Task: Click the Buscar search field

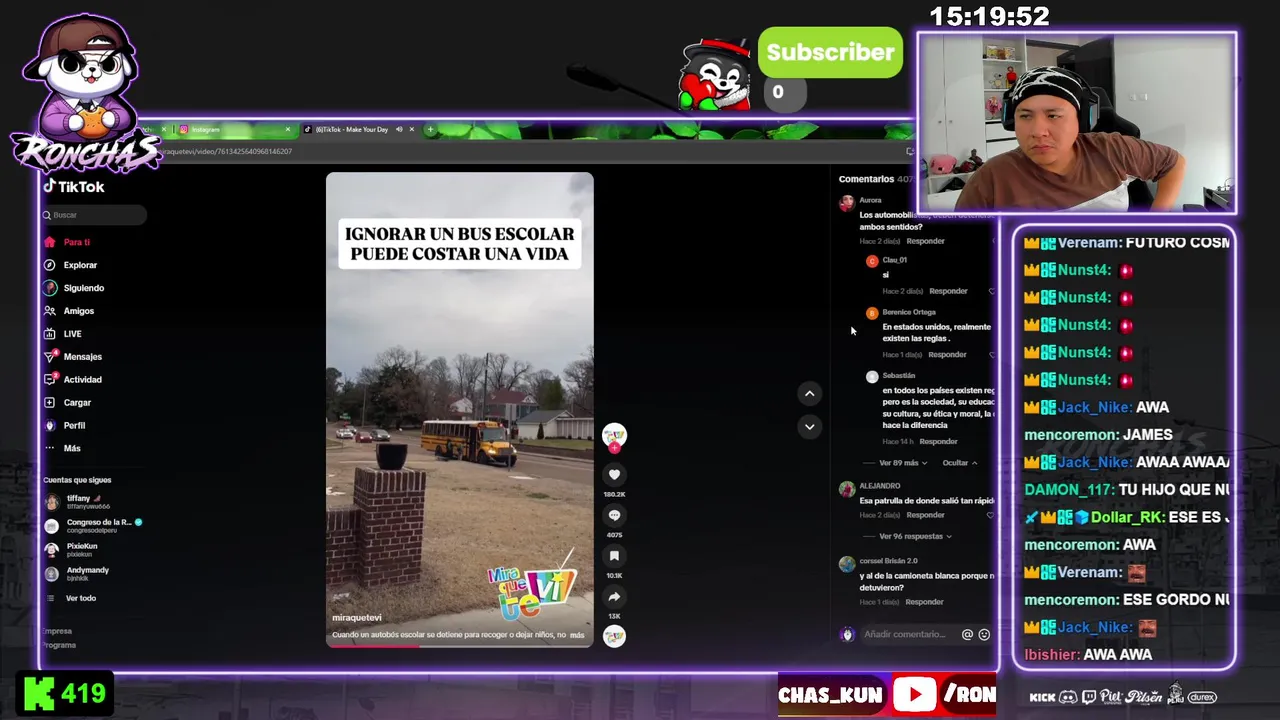Action: [93, 215]
